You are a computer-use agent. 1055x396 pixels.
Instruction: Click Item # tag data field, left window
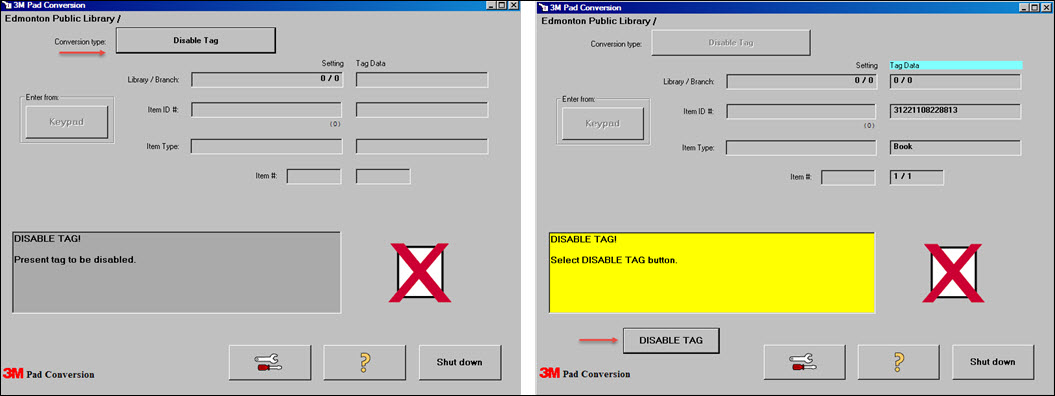pyautogui.click(x=383, y=177)
